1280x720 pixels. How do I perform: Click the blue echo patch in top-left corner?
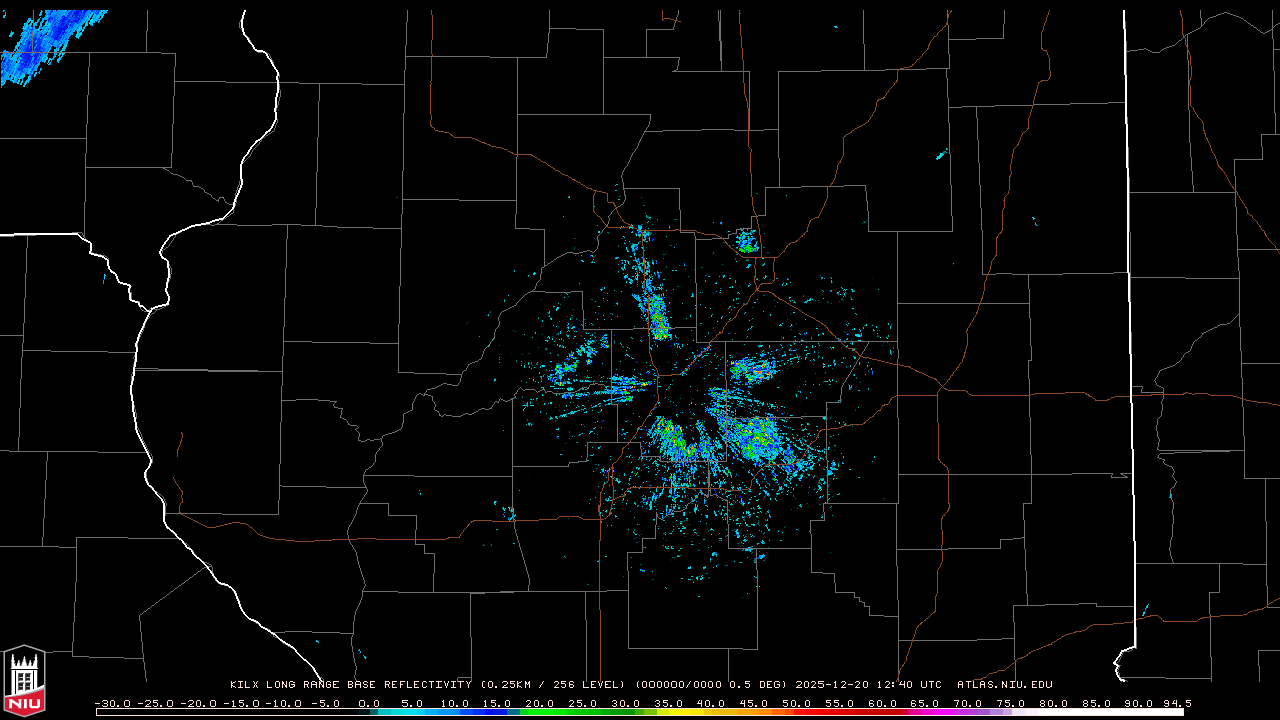point(45,45)
